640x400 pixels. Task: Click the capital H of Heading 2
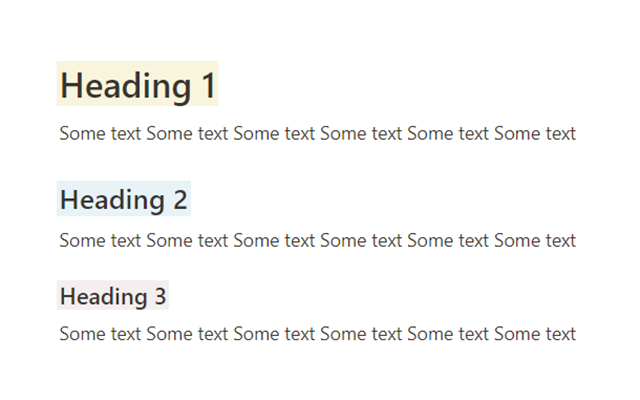pos(68,200)
